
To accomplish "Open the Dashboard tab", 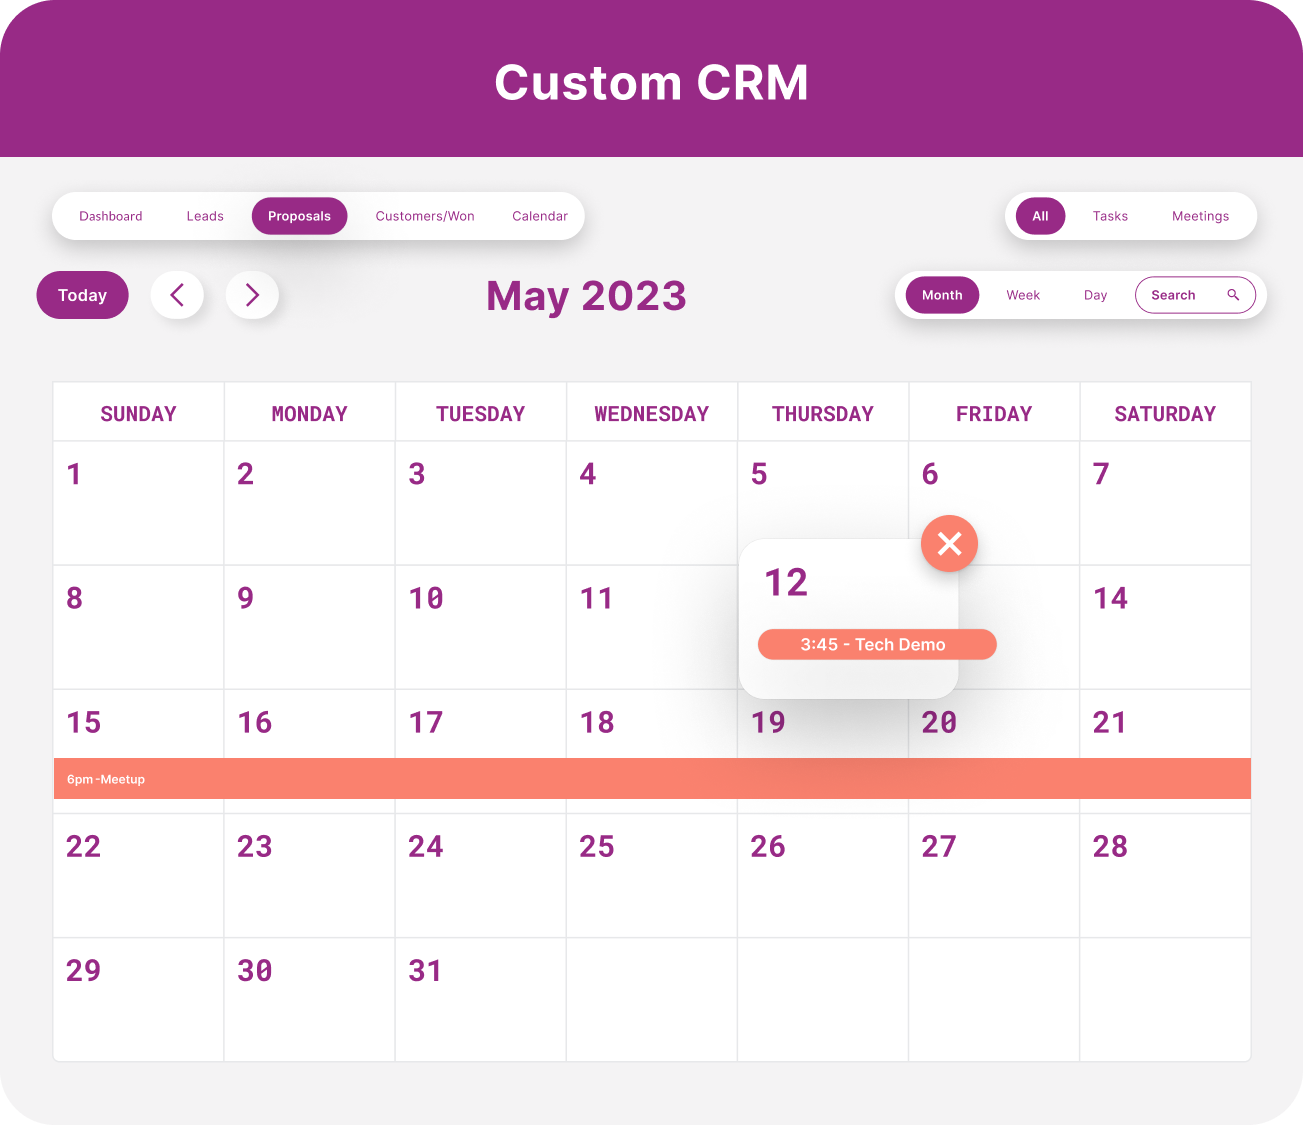I will 111,216.
